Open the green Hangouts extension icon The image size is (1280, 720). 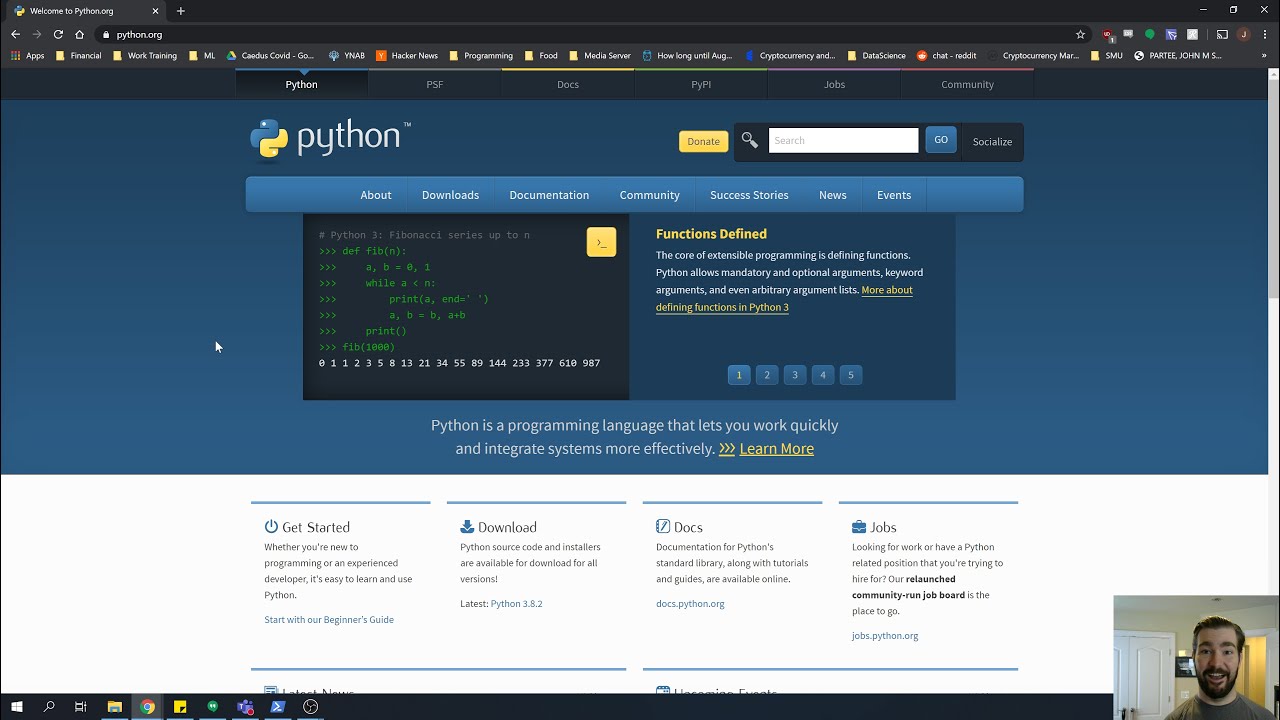(1150, 34)
